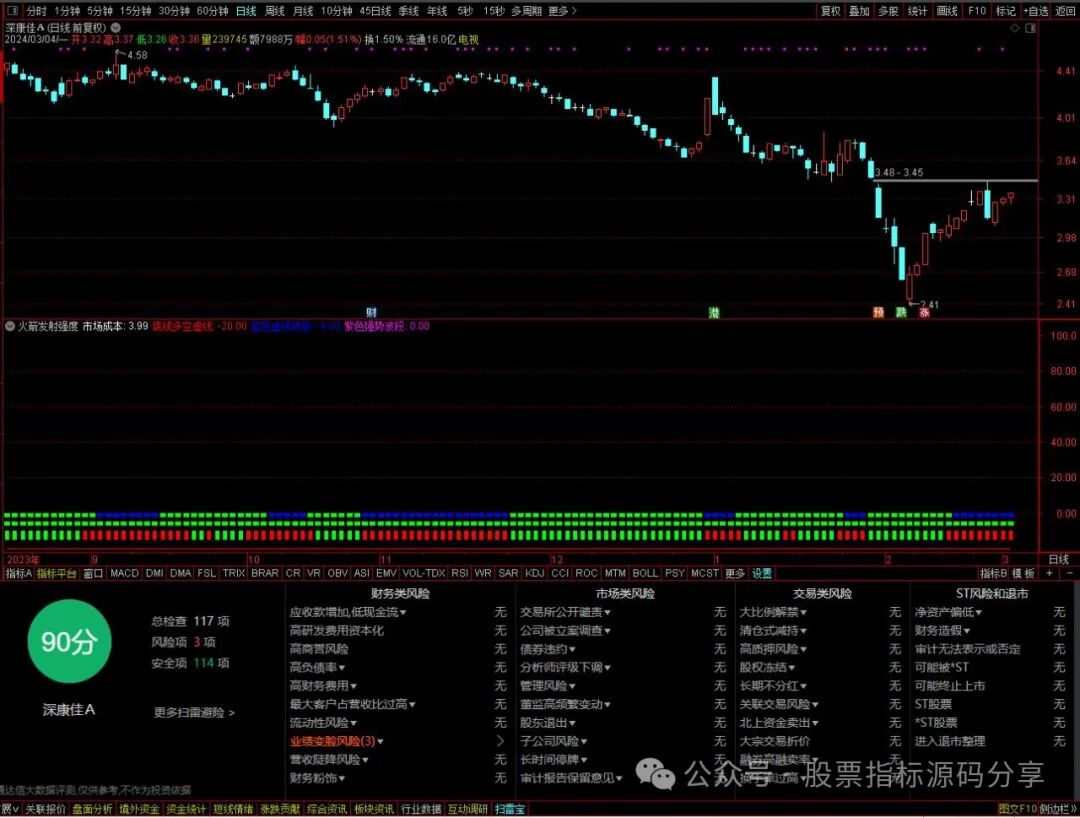The width and height of the screenshot is (1080, 818).
Task: Click the round icon before 火箭发射强度 indicator
Action: [10, 326]
